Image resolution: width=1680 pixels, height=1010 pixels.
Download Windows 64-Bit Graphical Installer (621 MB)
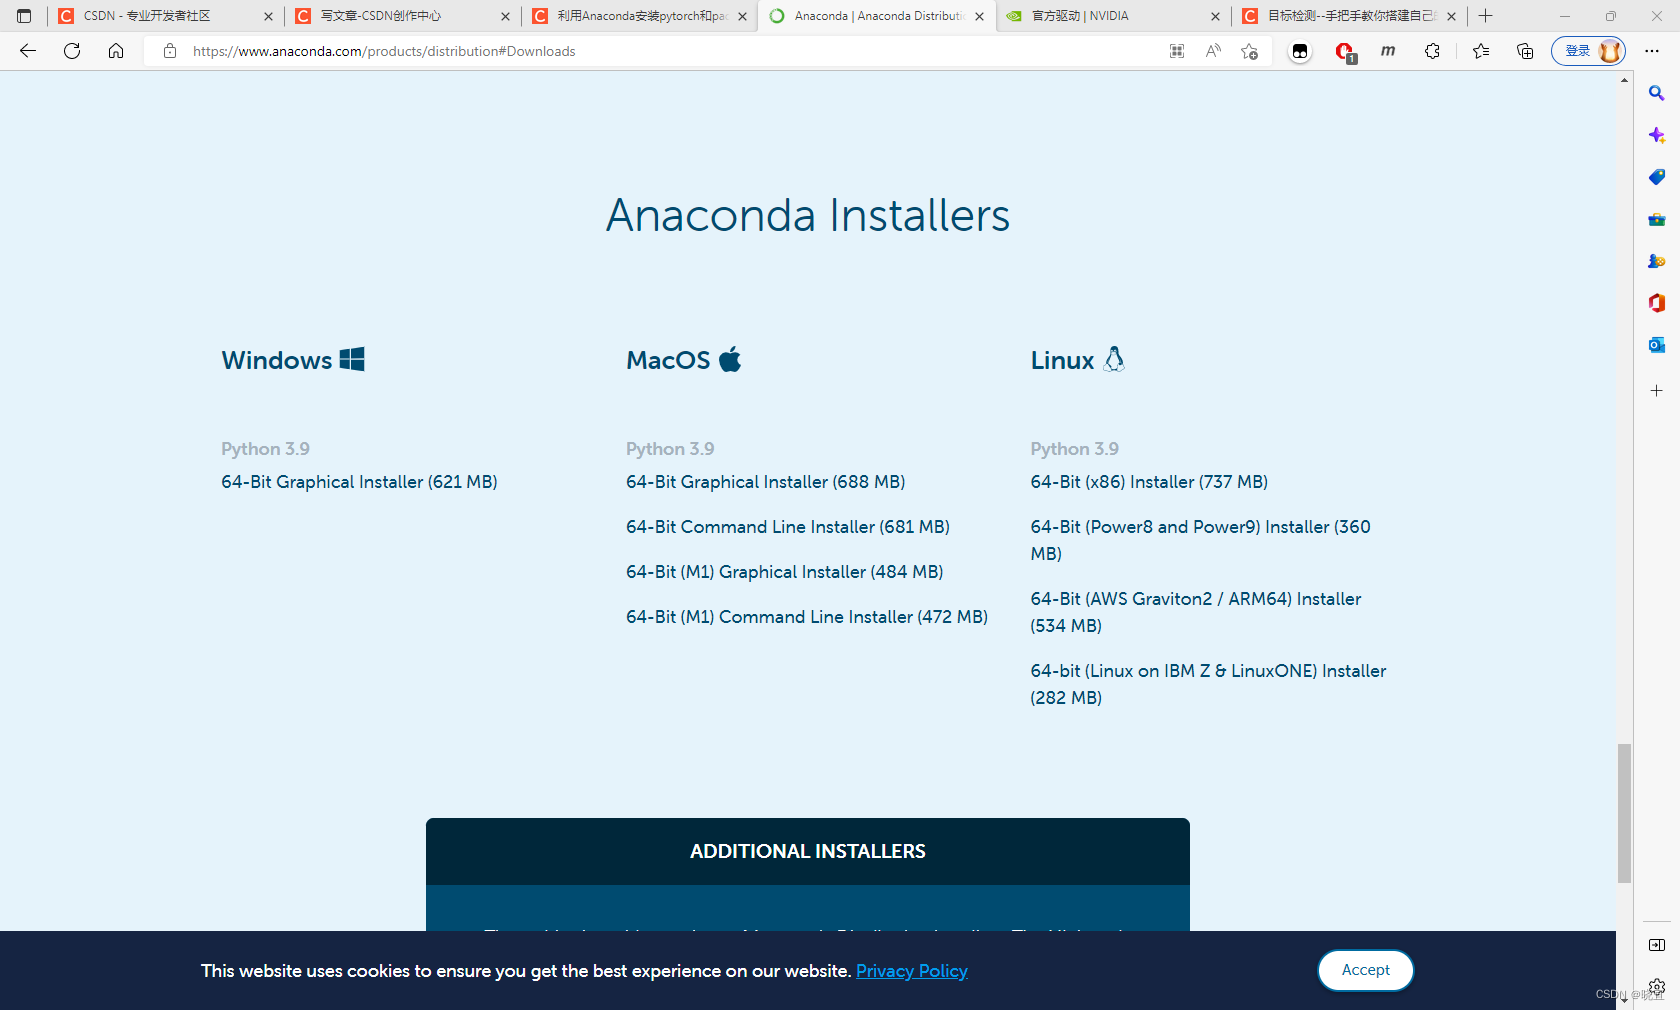(x=359, y=482)
